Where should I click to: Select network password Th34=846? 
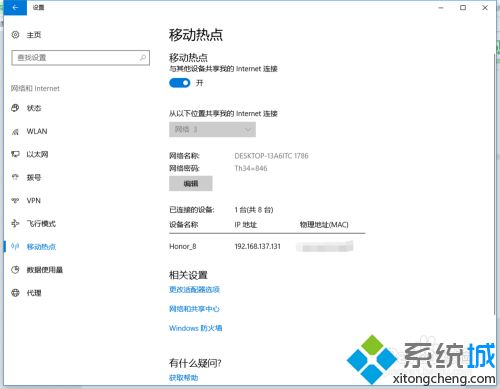coord(251,168)
